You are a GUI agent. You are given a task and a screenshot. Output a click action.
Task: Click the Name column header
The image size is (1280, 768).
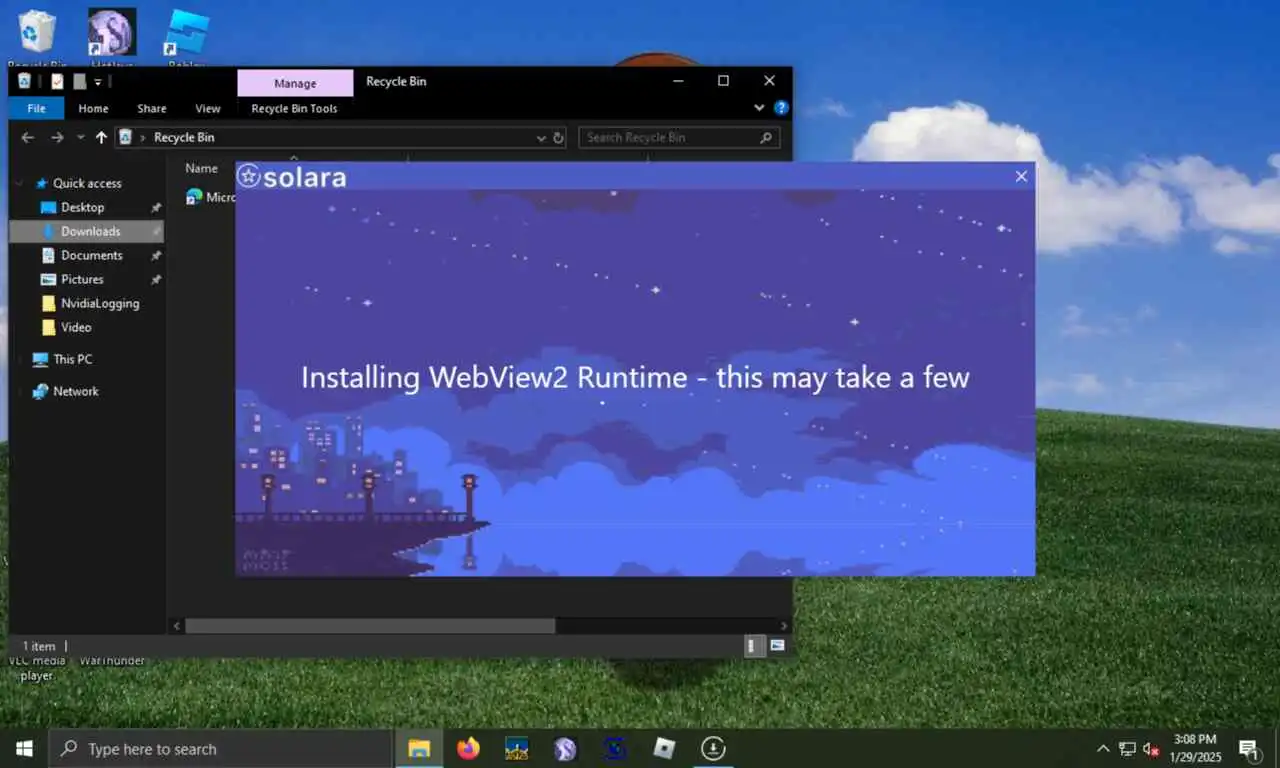click(x=201, y=169)
